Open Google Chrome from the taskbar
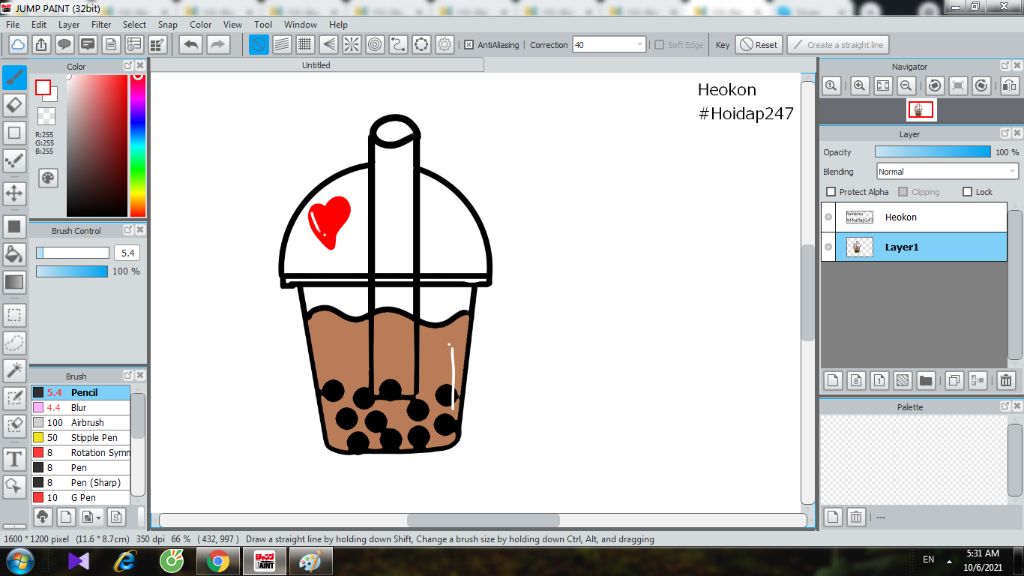1024x576 pixels. click(218, 561)
